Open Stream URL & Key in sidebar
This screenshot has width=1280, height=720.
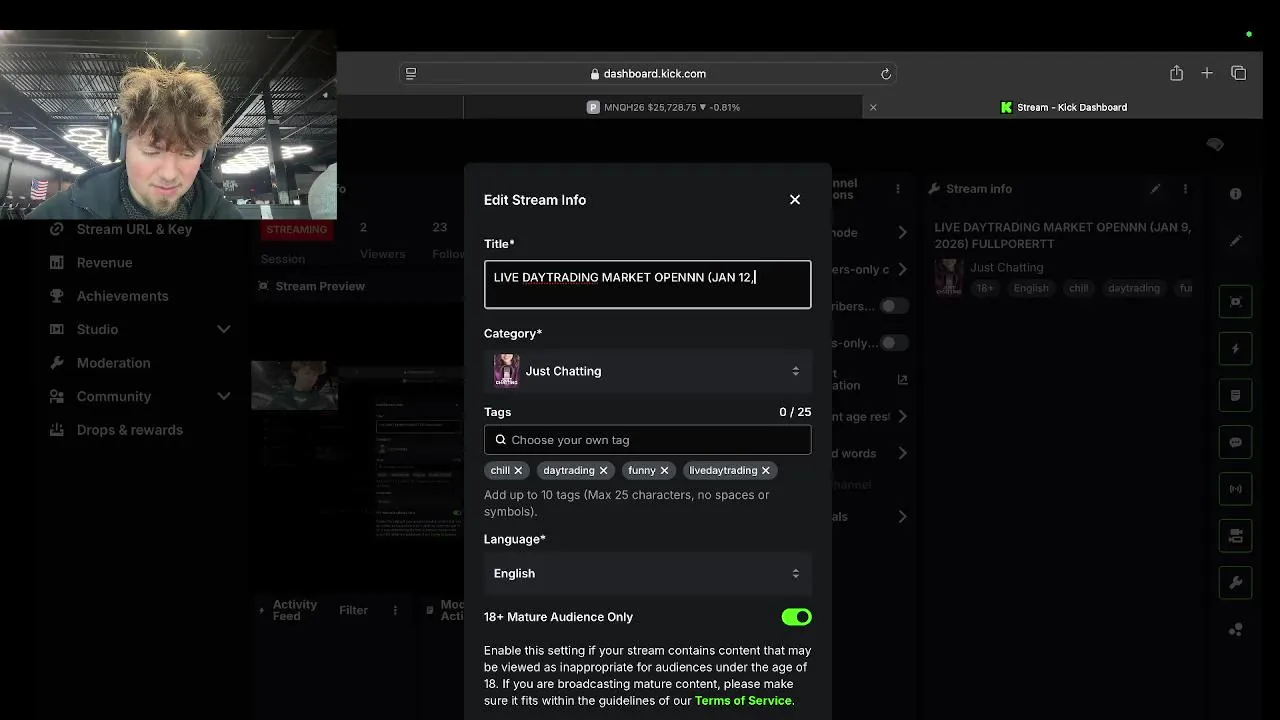coord(134,229)
